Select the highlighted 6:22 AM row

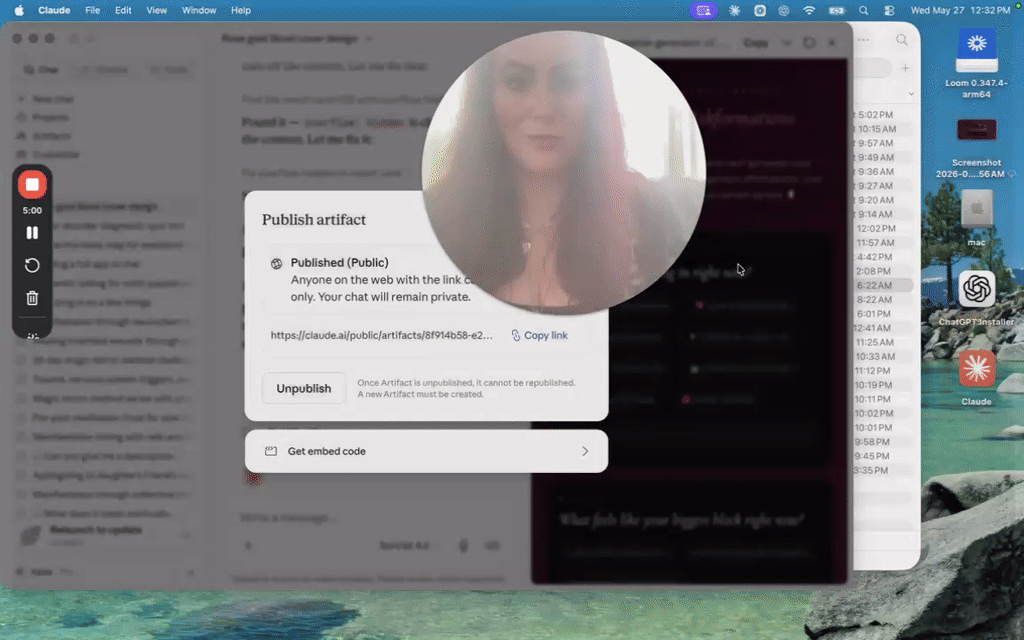pyautogui.click(x=882, y=285)
